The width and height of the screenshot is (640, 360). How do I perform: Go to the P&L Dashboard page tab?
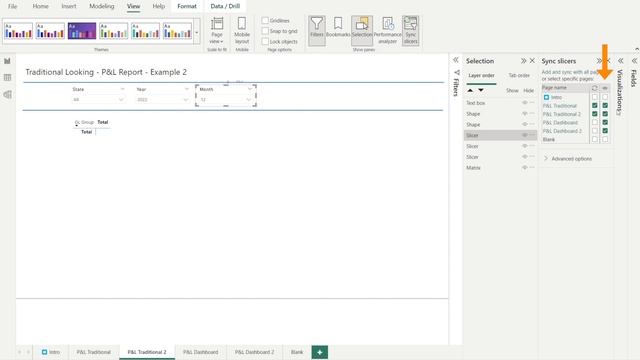pos(200,352)
